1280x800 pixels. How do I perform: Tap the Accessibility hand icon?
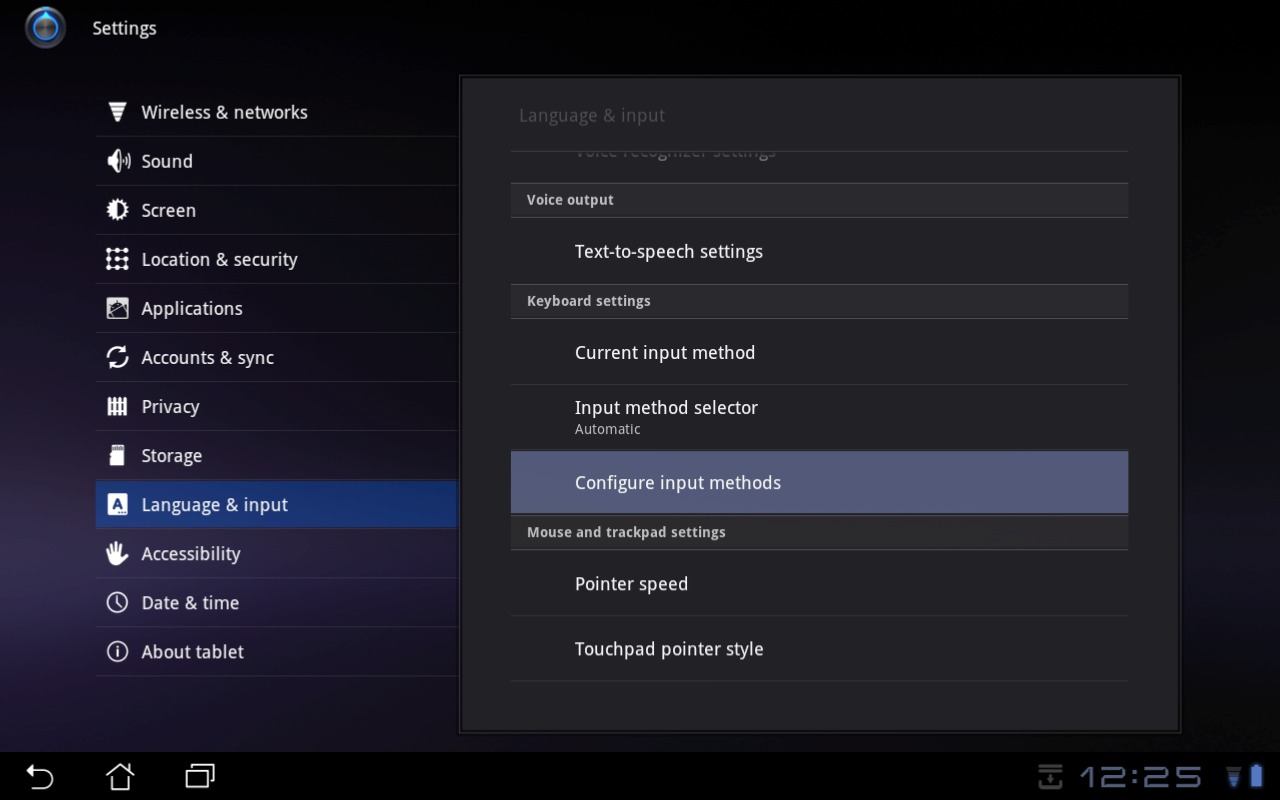point(117,553)
